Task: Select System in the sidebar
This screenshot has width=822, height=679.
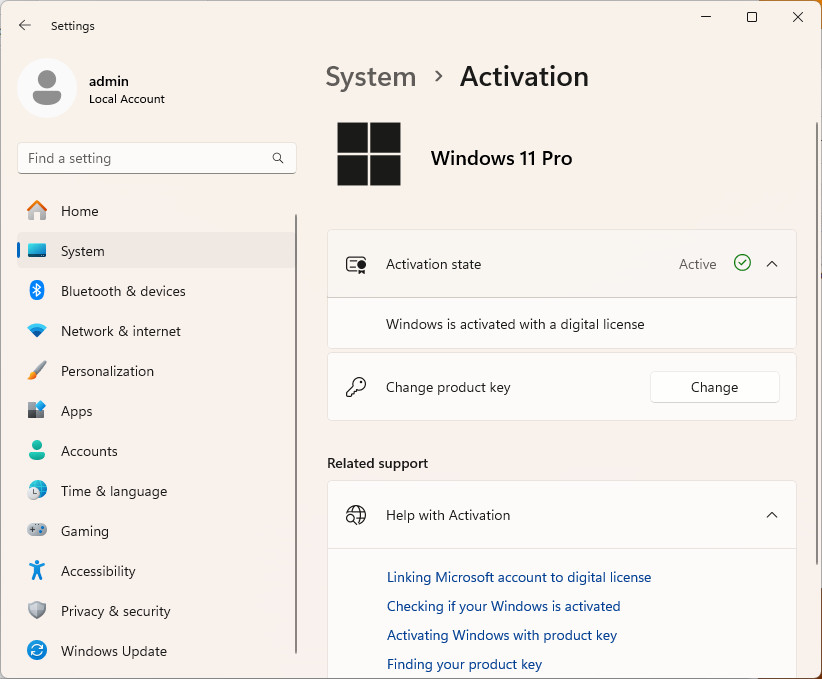Action: (x=156, y=251)
